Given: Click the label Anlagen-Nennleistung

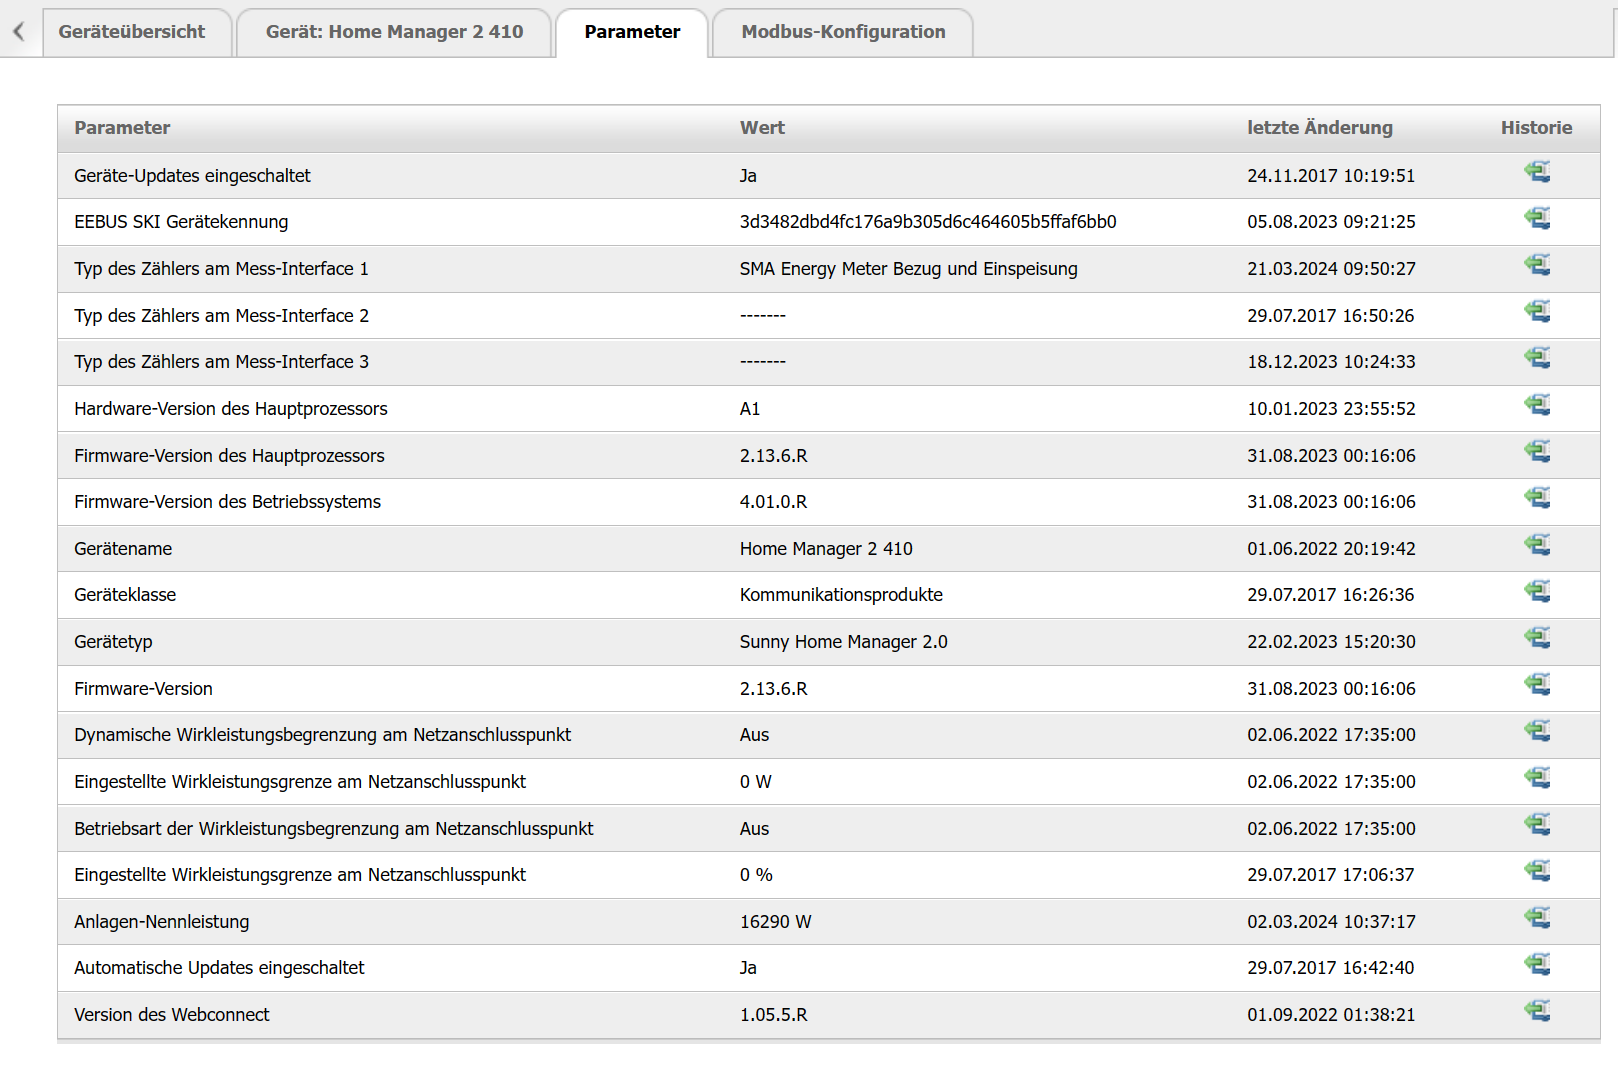Looking at the screenshot, I should point(162,922).
